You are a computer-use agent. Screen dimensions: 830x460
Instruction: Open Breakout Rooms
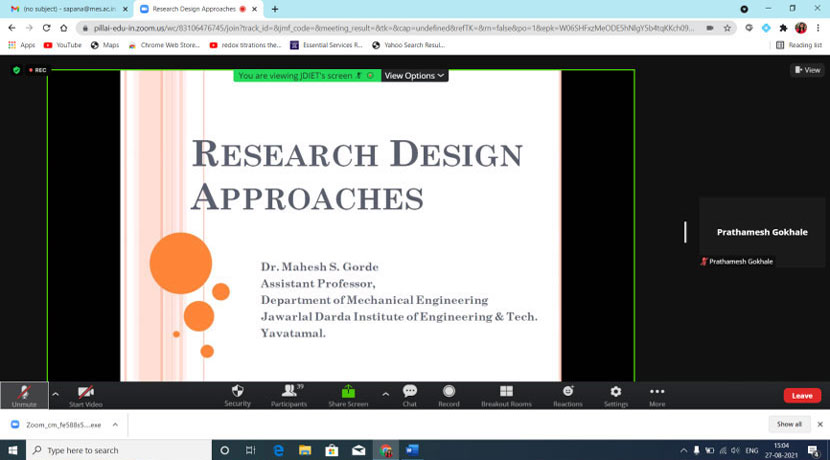pos(506,395)
